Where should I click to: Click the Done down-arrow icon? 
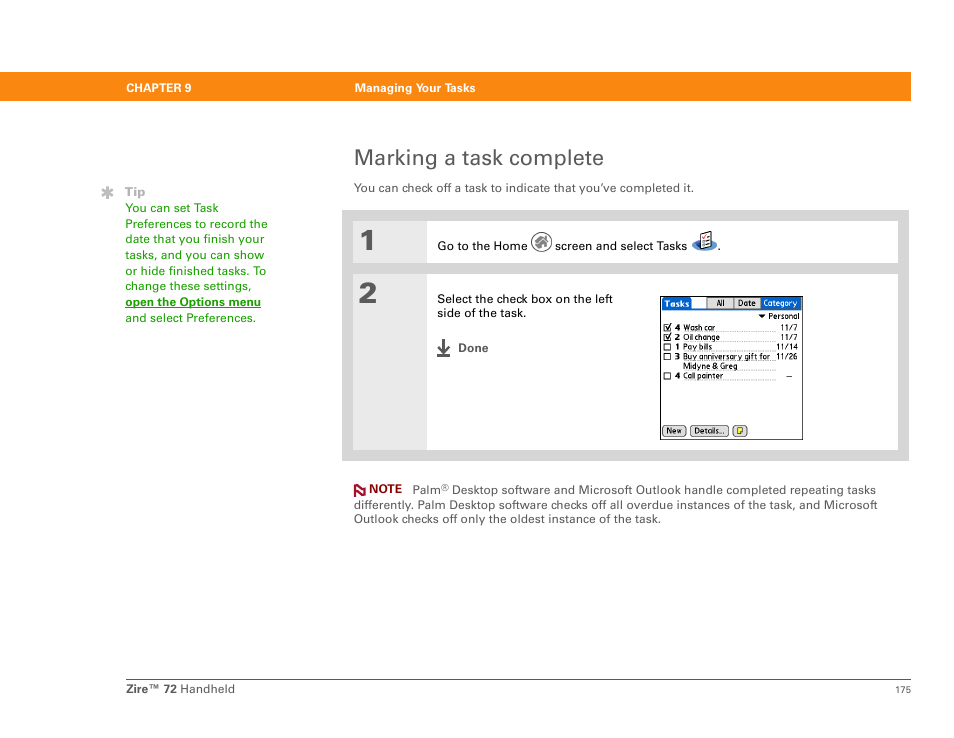[x=444, y=348]
